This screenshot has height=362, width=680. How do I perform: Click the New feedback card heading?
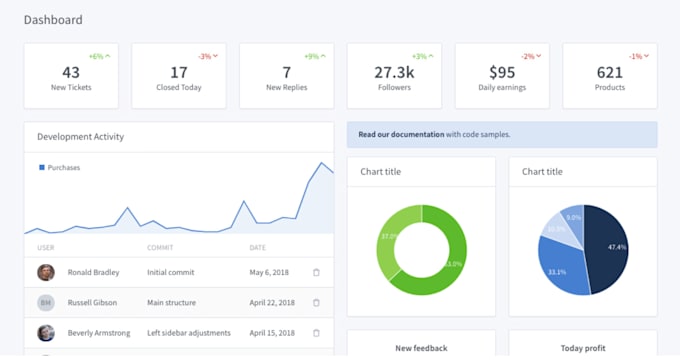coord(421,348)
